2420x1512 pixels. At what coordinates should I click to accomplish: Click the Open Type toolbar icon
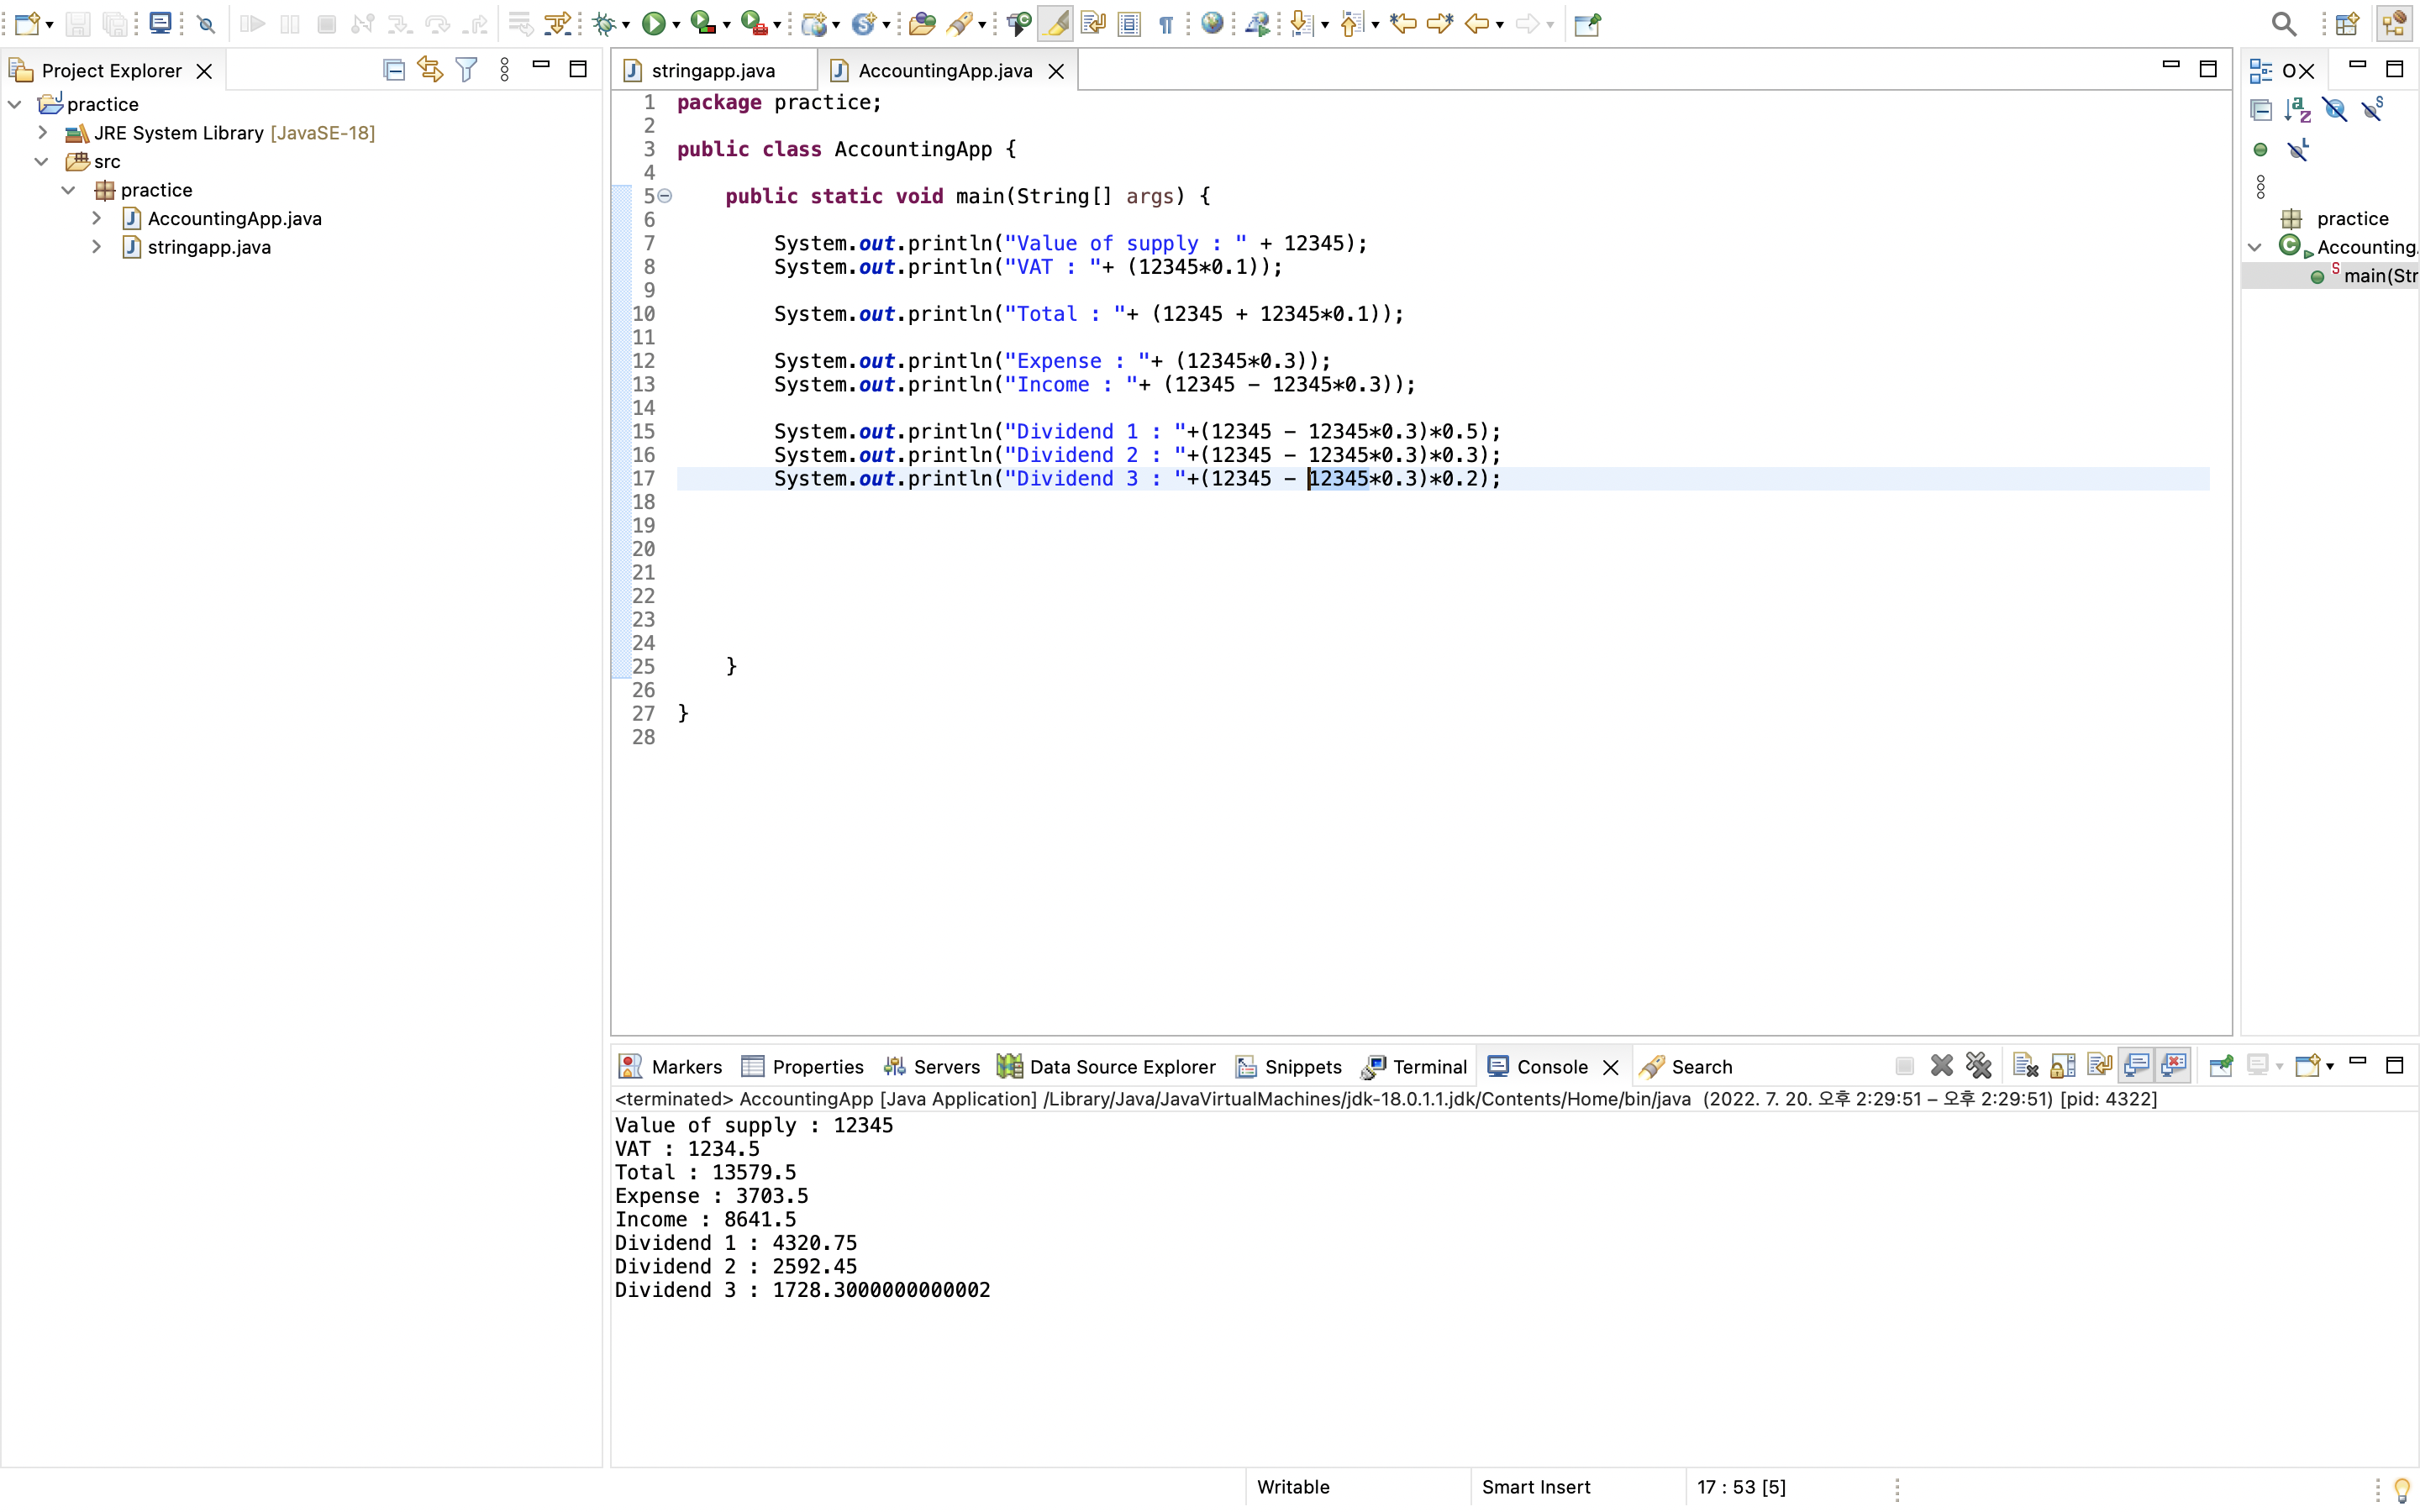(x=921, y=24)
